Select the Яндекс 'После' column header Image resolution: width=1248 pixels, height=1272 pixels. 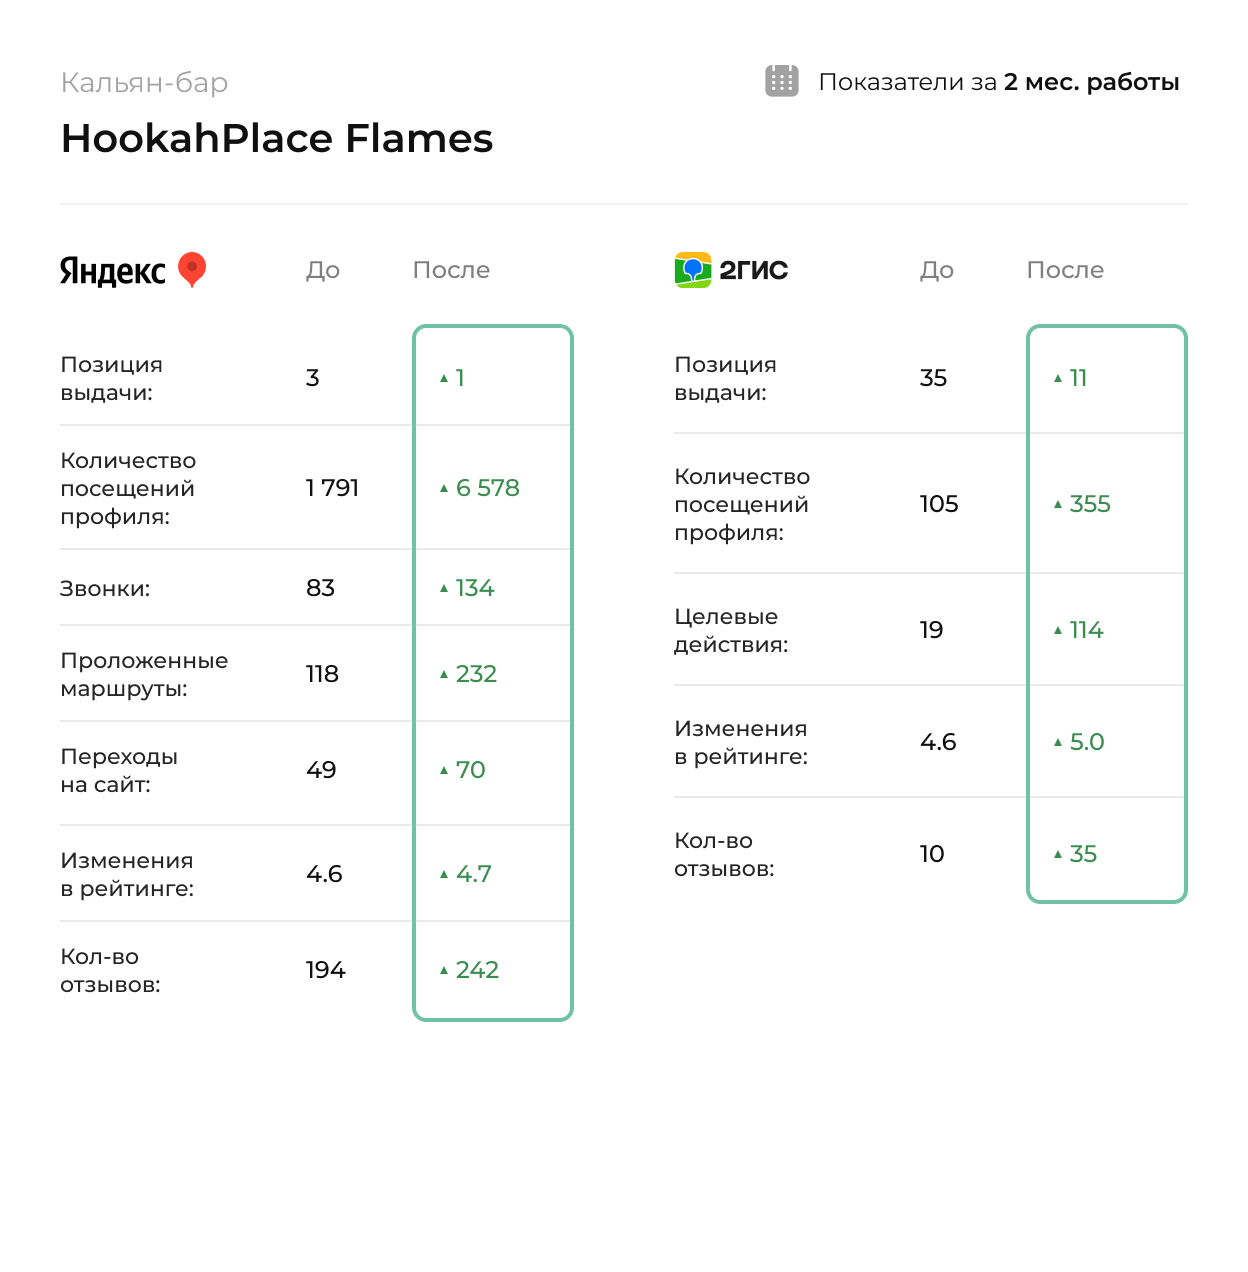click(451, 270)
